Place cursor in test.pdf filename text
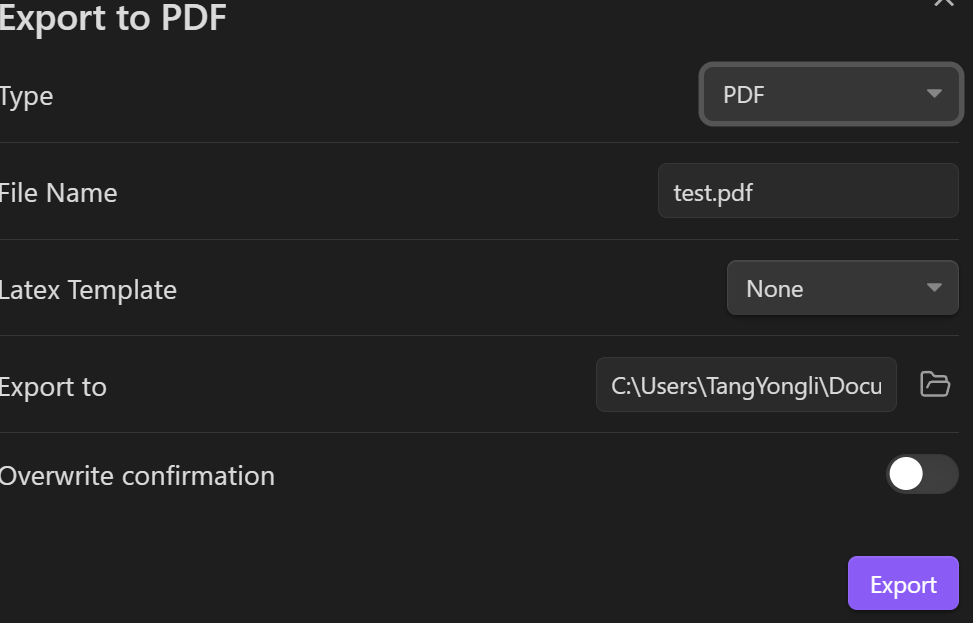 713,193
